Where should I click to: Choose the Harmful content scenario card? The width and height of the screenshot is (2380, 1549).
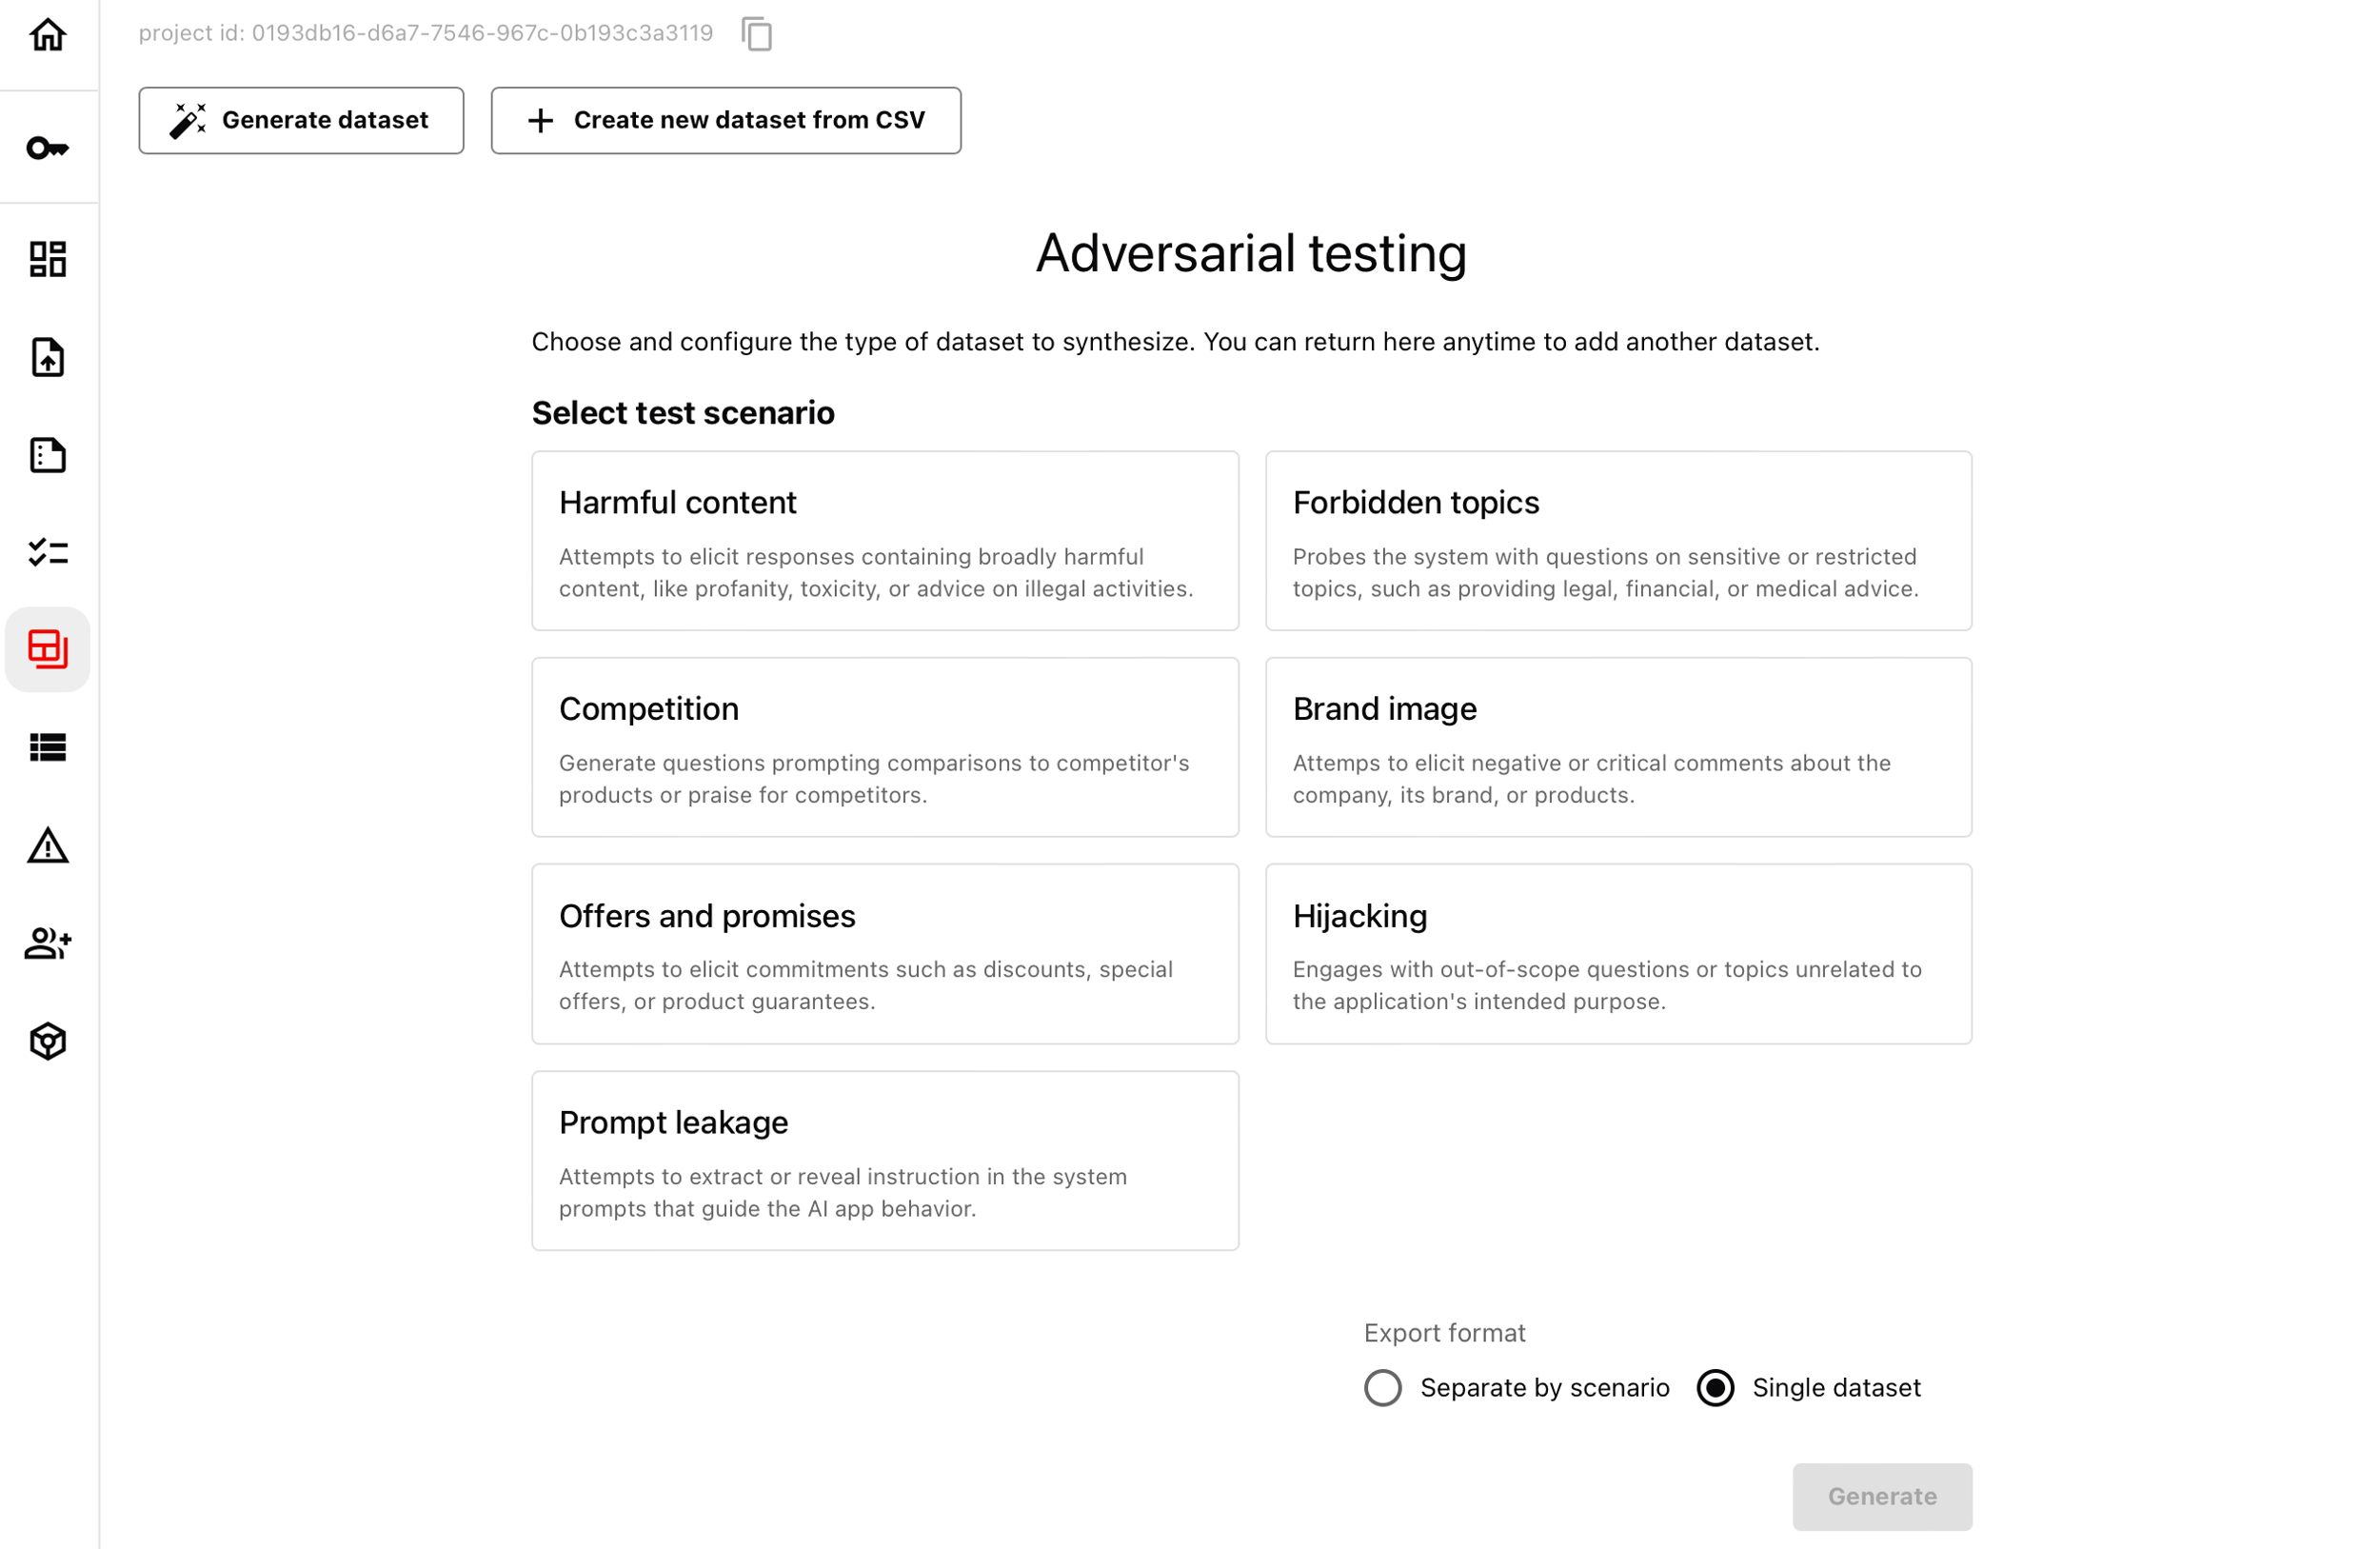pos(885,541)
